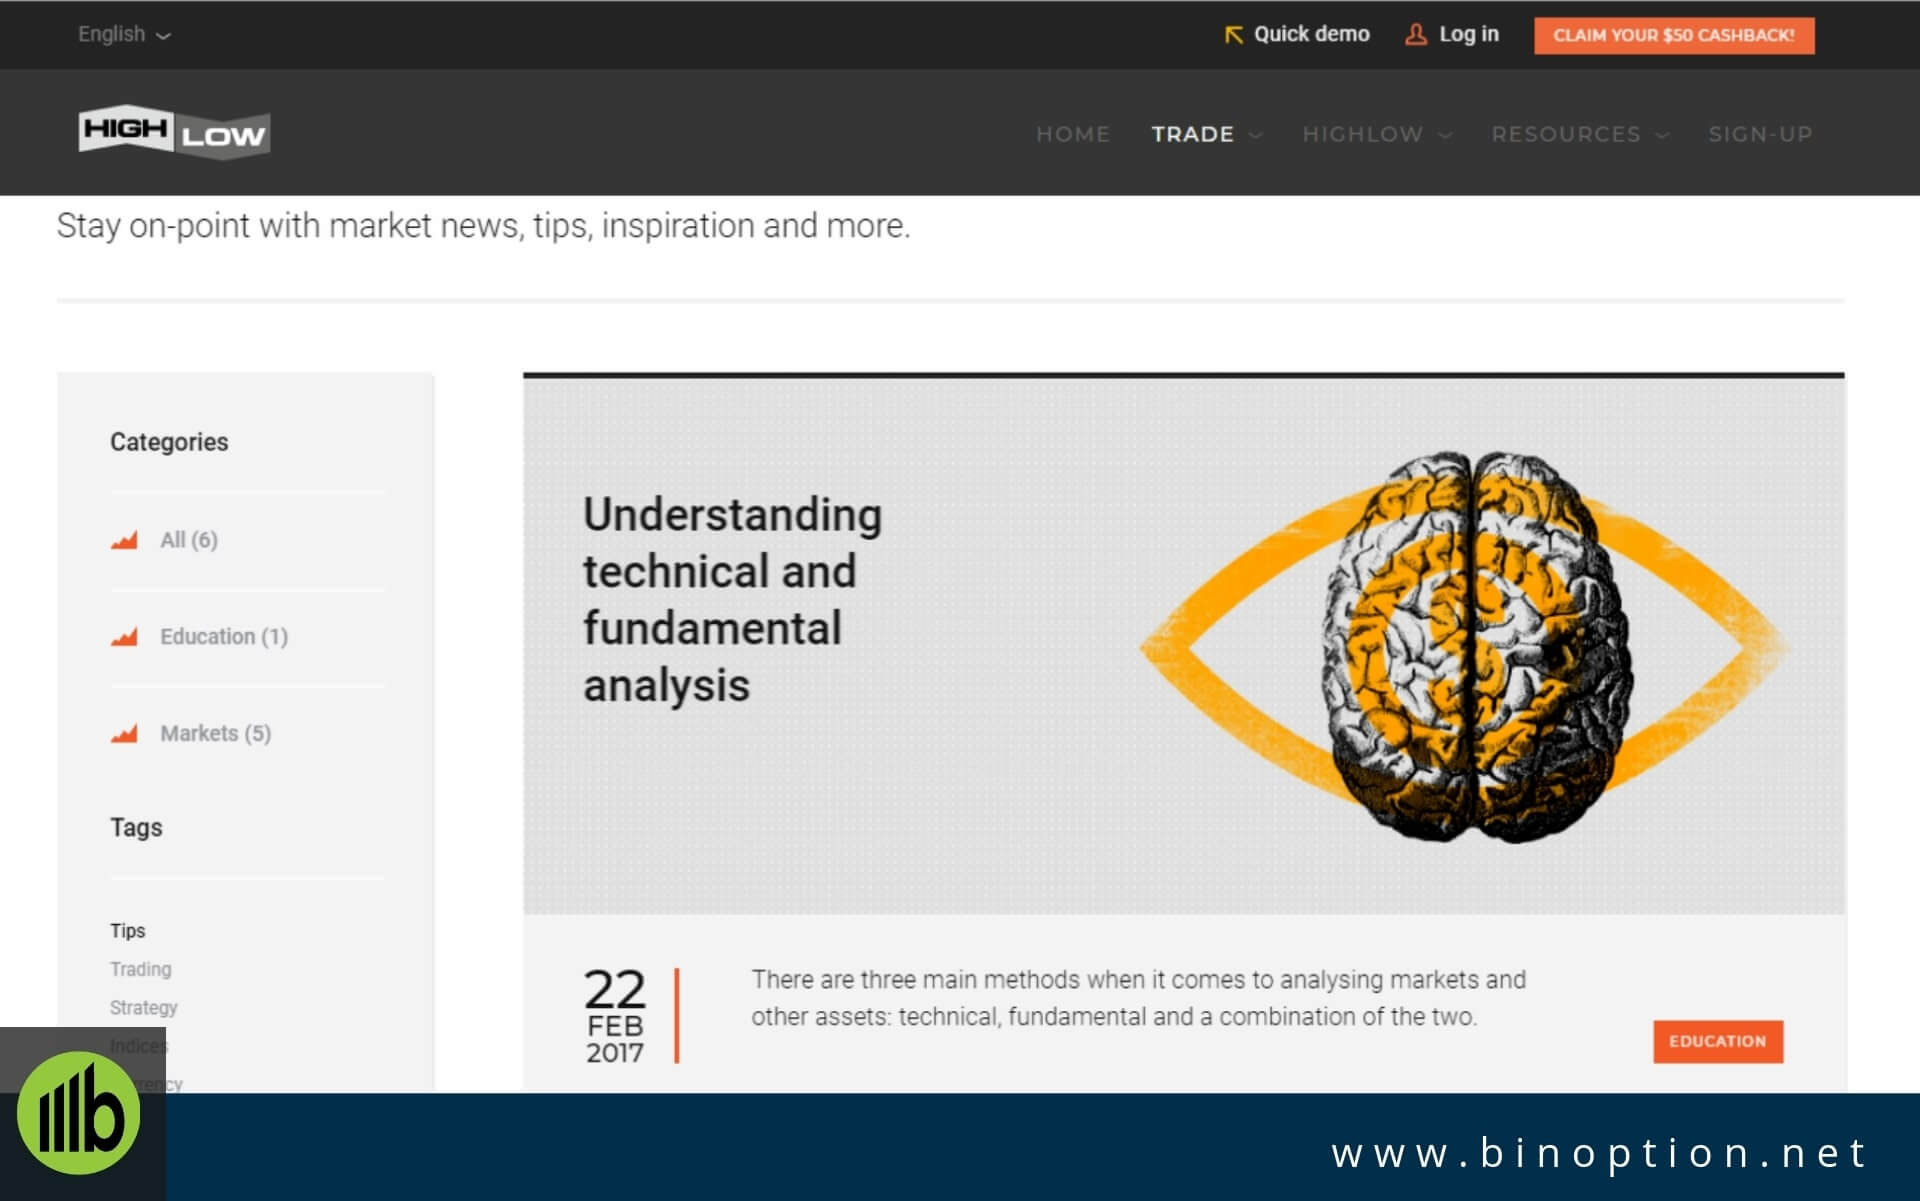The width and height of the screenshot is (1920, 1201).
Task: Click the Quick demo arrow icon
Action: pos(1234,35)
